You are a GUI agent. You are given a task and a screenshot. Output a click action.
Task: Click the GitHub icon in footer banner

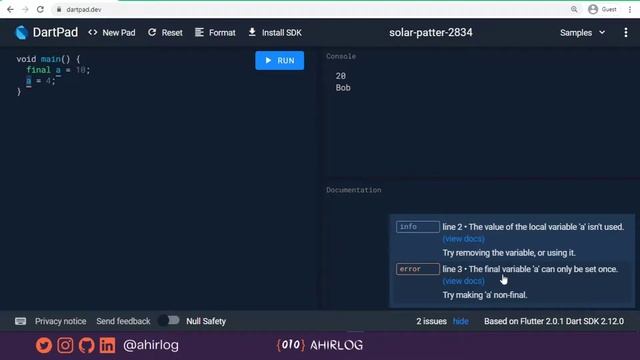pyautogui.click(x=86, y=345)
